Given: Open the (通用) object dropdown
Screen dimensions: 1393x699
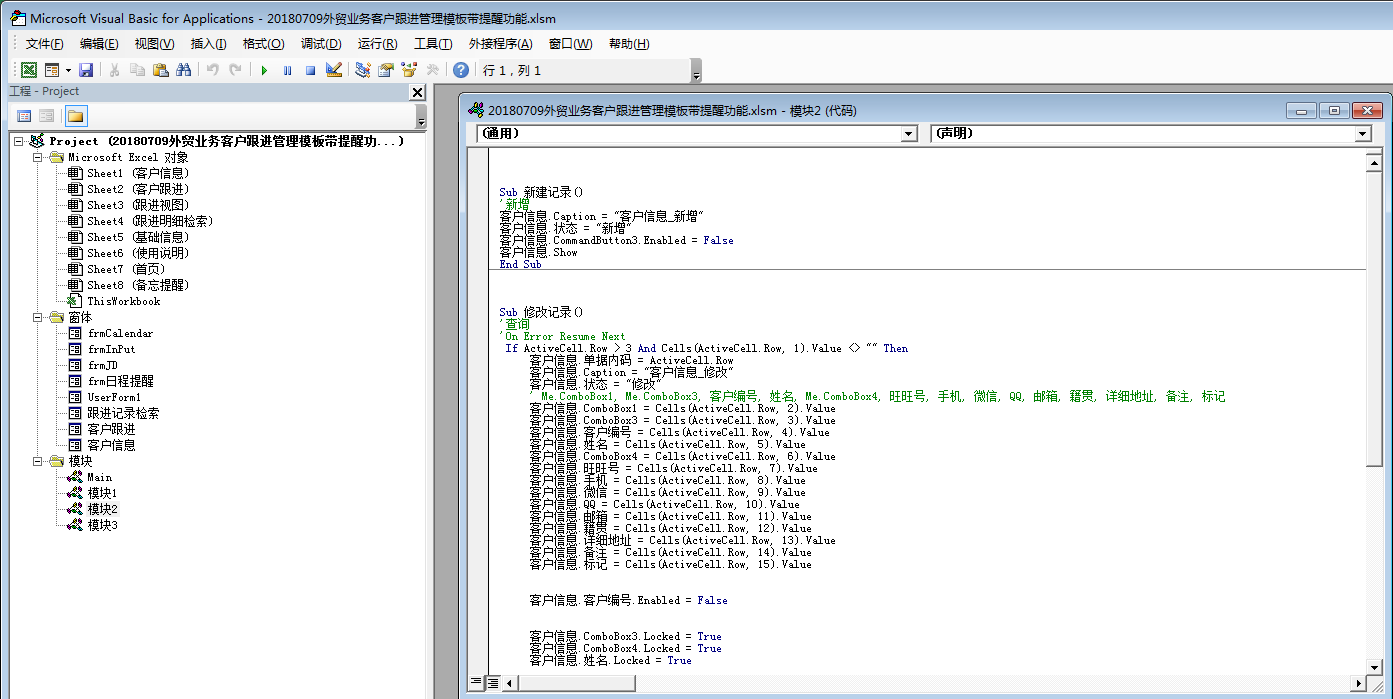Looking at the screenshot, I should [x=908, y=133].
